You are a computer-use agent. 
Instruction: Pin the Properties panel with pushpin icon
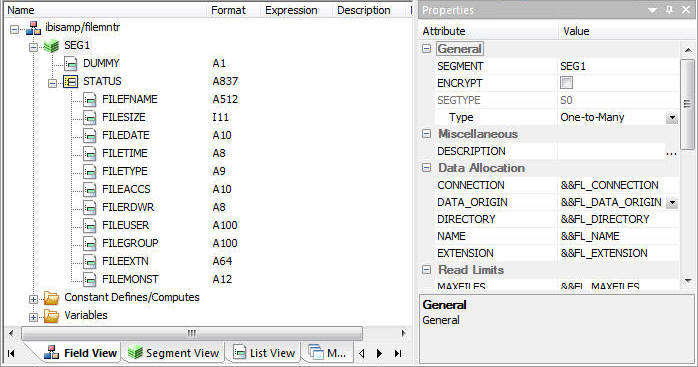[x=669, y=9]
